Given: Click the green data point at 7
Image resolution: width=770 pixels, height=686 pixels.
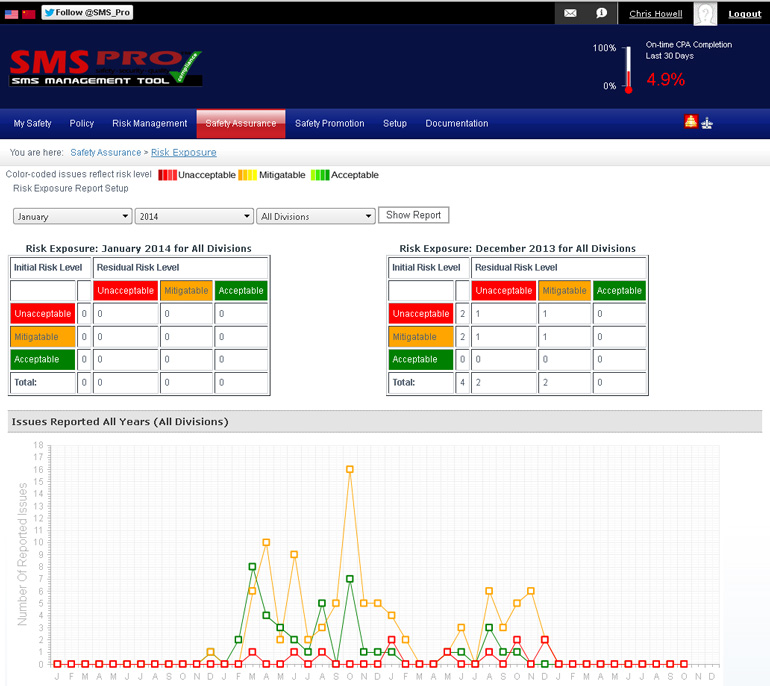Looking at the screenshot, I should point(350,579).
